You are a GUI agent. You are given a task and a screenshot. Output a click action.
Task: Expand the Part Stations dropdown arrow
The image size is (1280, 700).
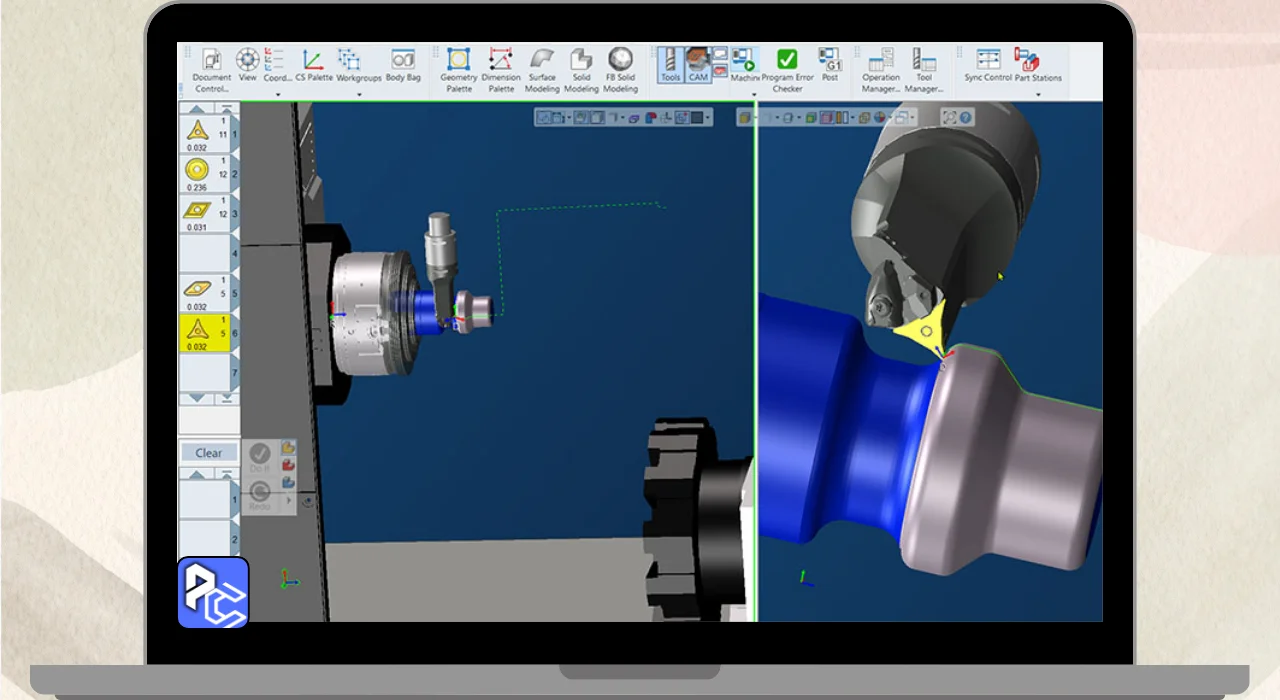pos(1038,95)
